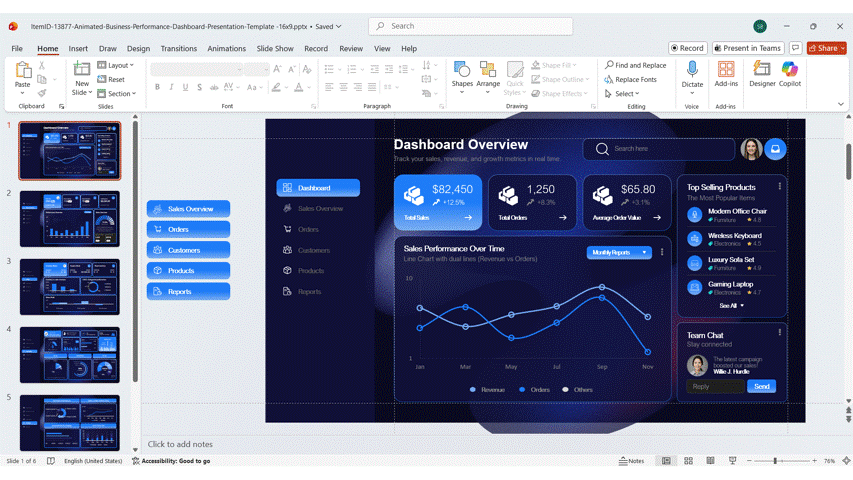
Task: Expand Shape Fill options
Action: (554, 65)
